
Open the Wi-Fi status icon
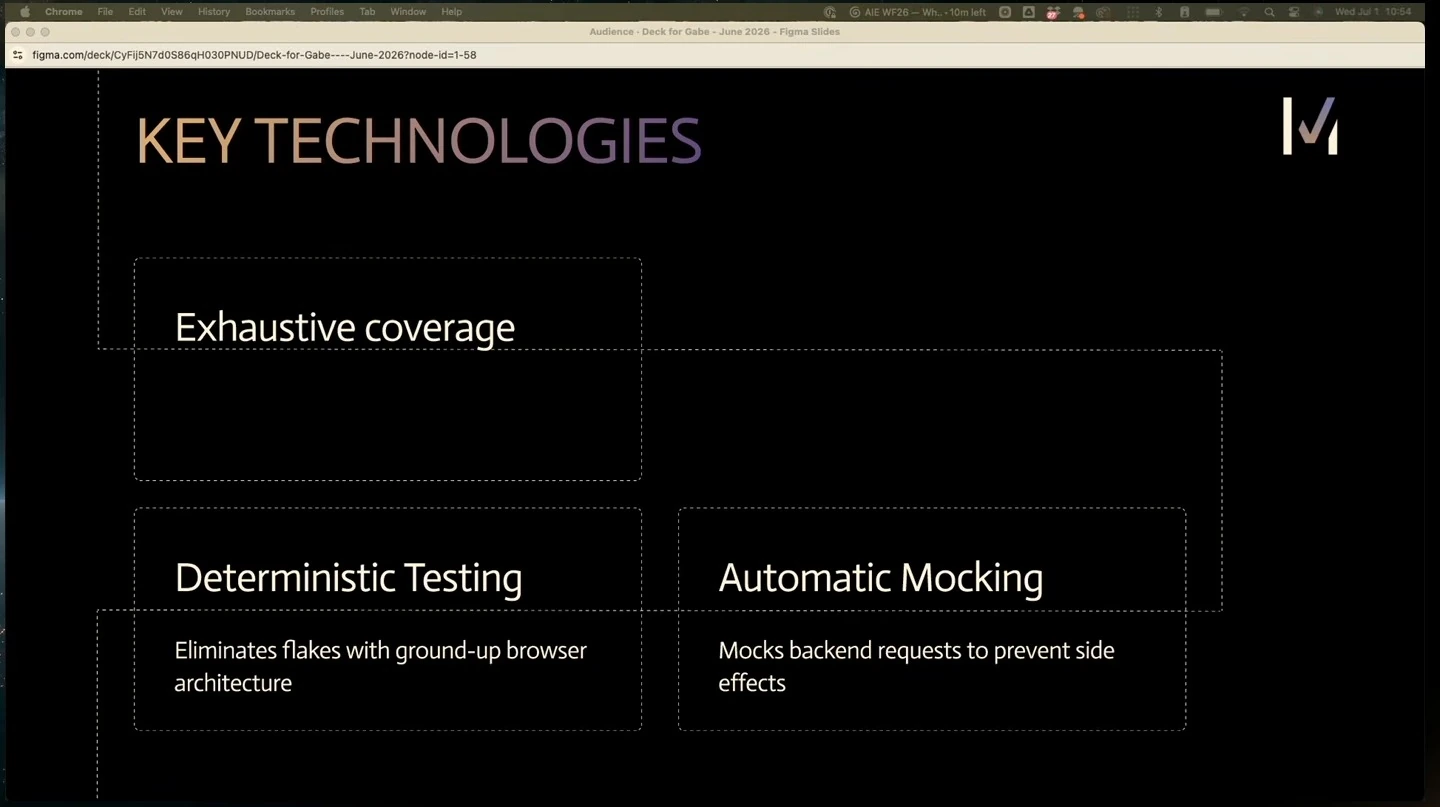click(x=1244, y=12)
